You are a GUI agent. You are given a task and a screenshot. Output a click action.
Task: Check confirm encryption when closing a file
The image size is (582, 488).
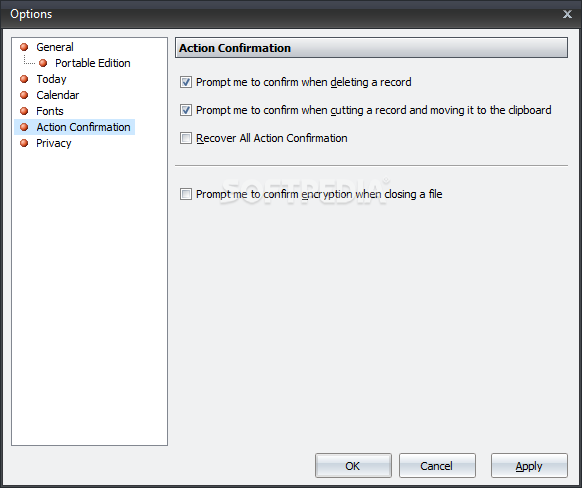coord(186,194)
